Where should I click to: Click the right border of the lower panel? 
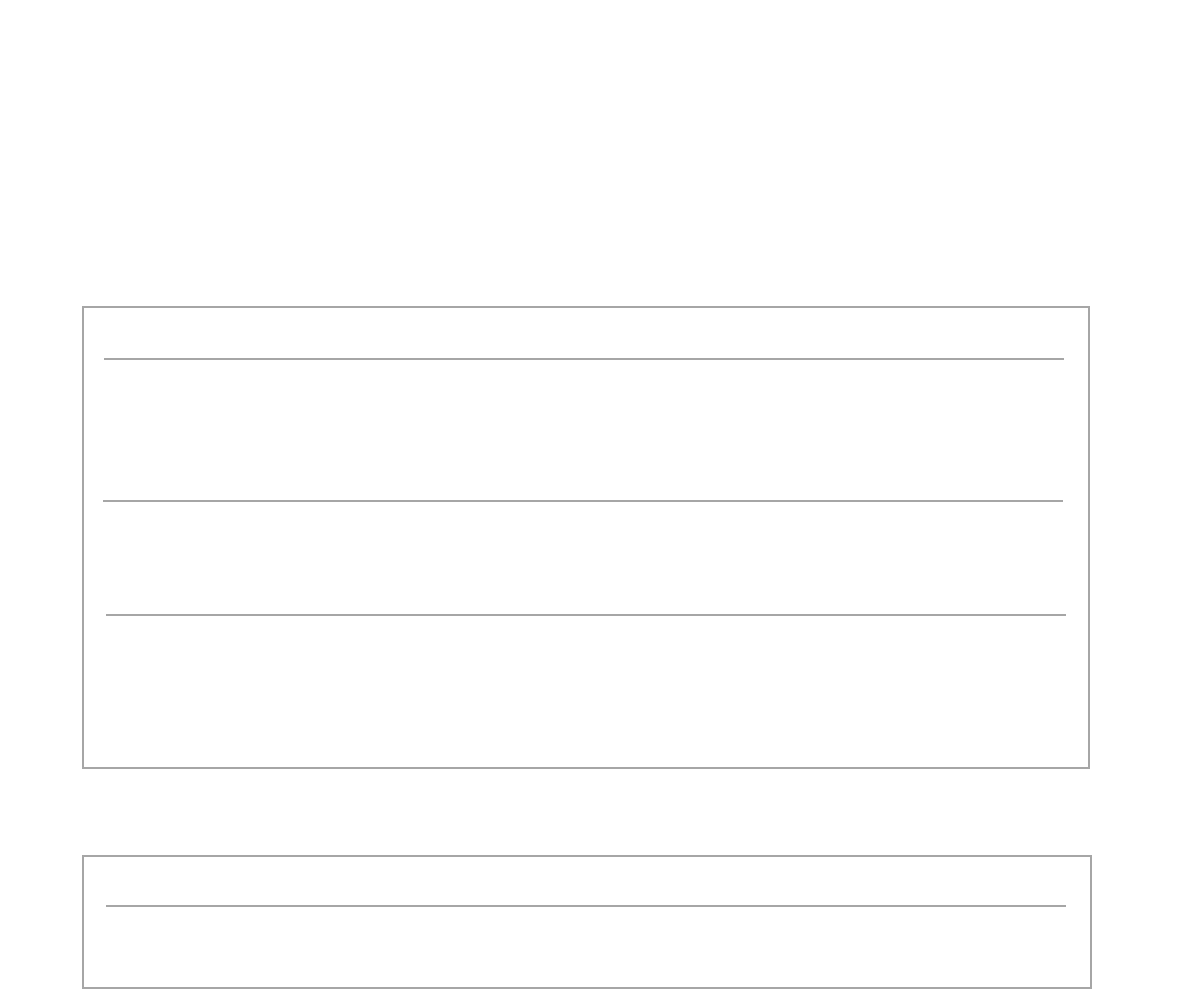(1091, 921)
